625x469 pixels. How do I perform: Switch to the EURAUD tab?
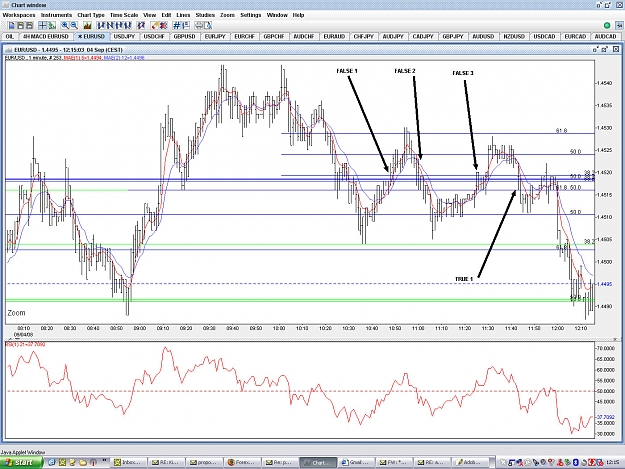pos(334,36)
